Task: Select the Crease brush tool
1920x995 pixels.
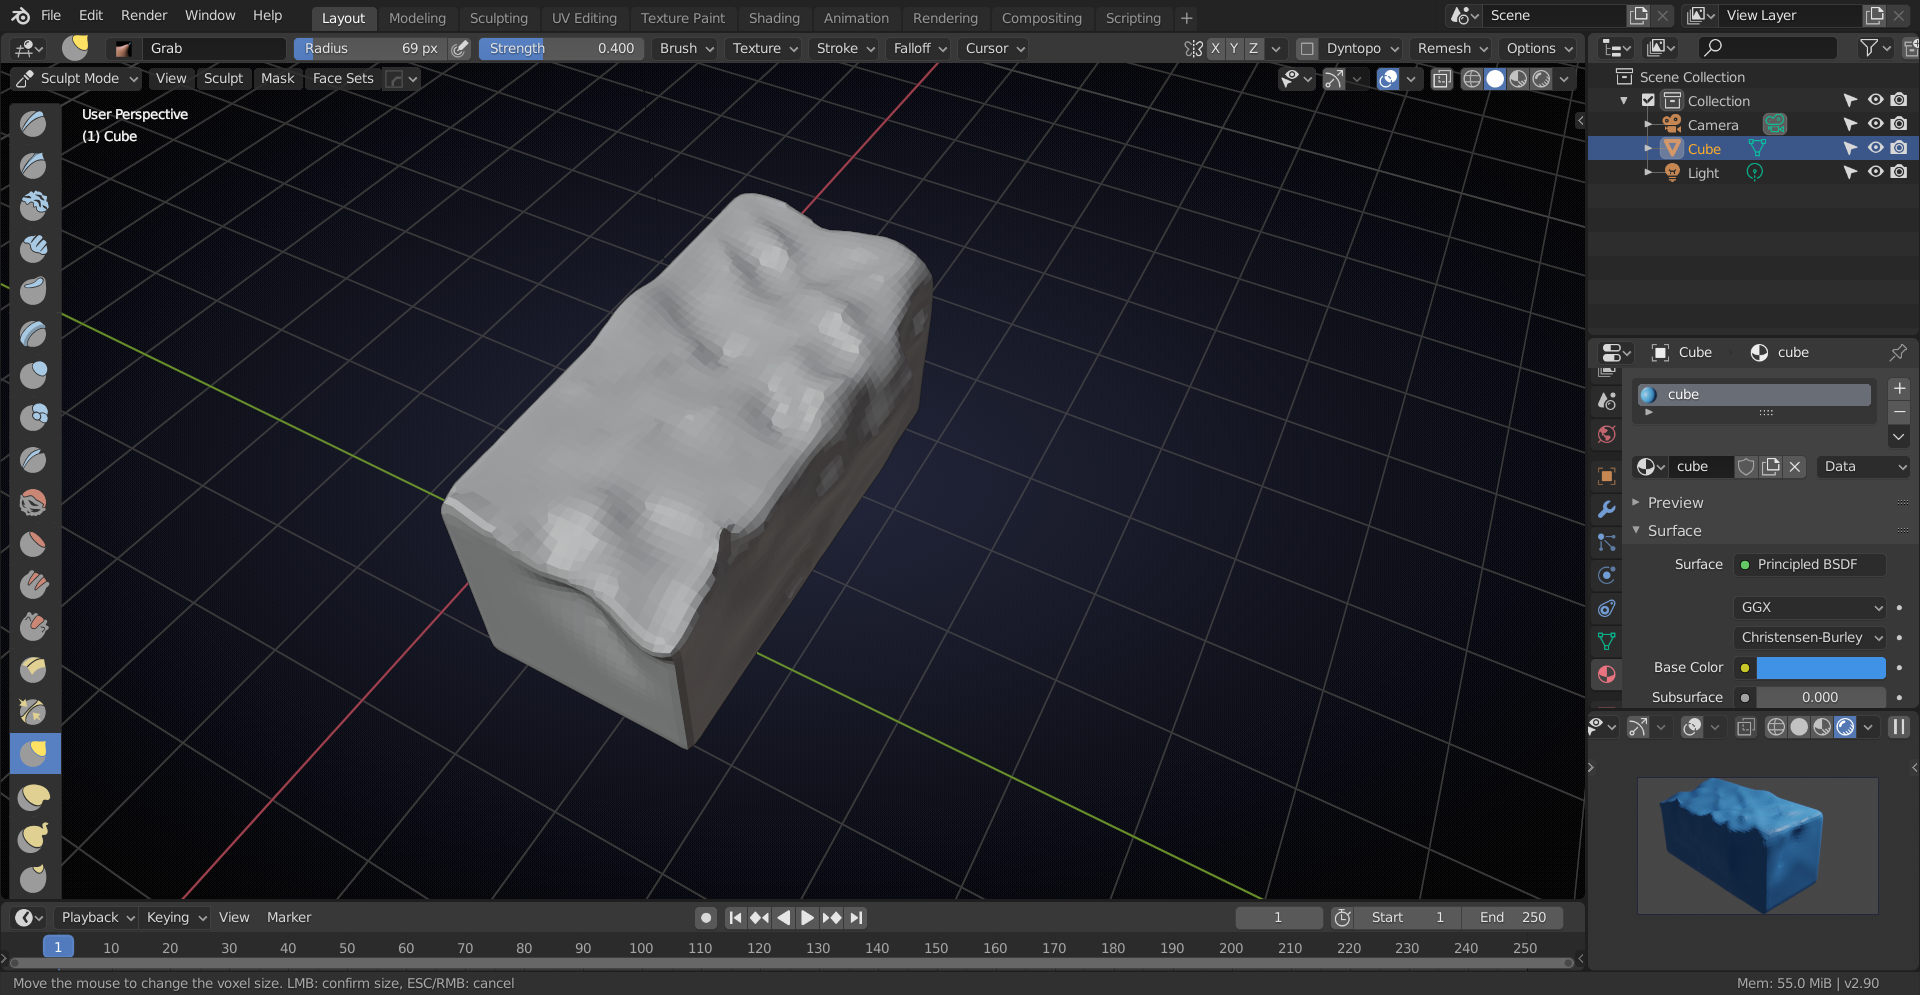Action: (x=34, y=459)
